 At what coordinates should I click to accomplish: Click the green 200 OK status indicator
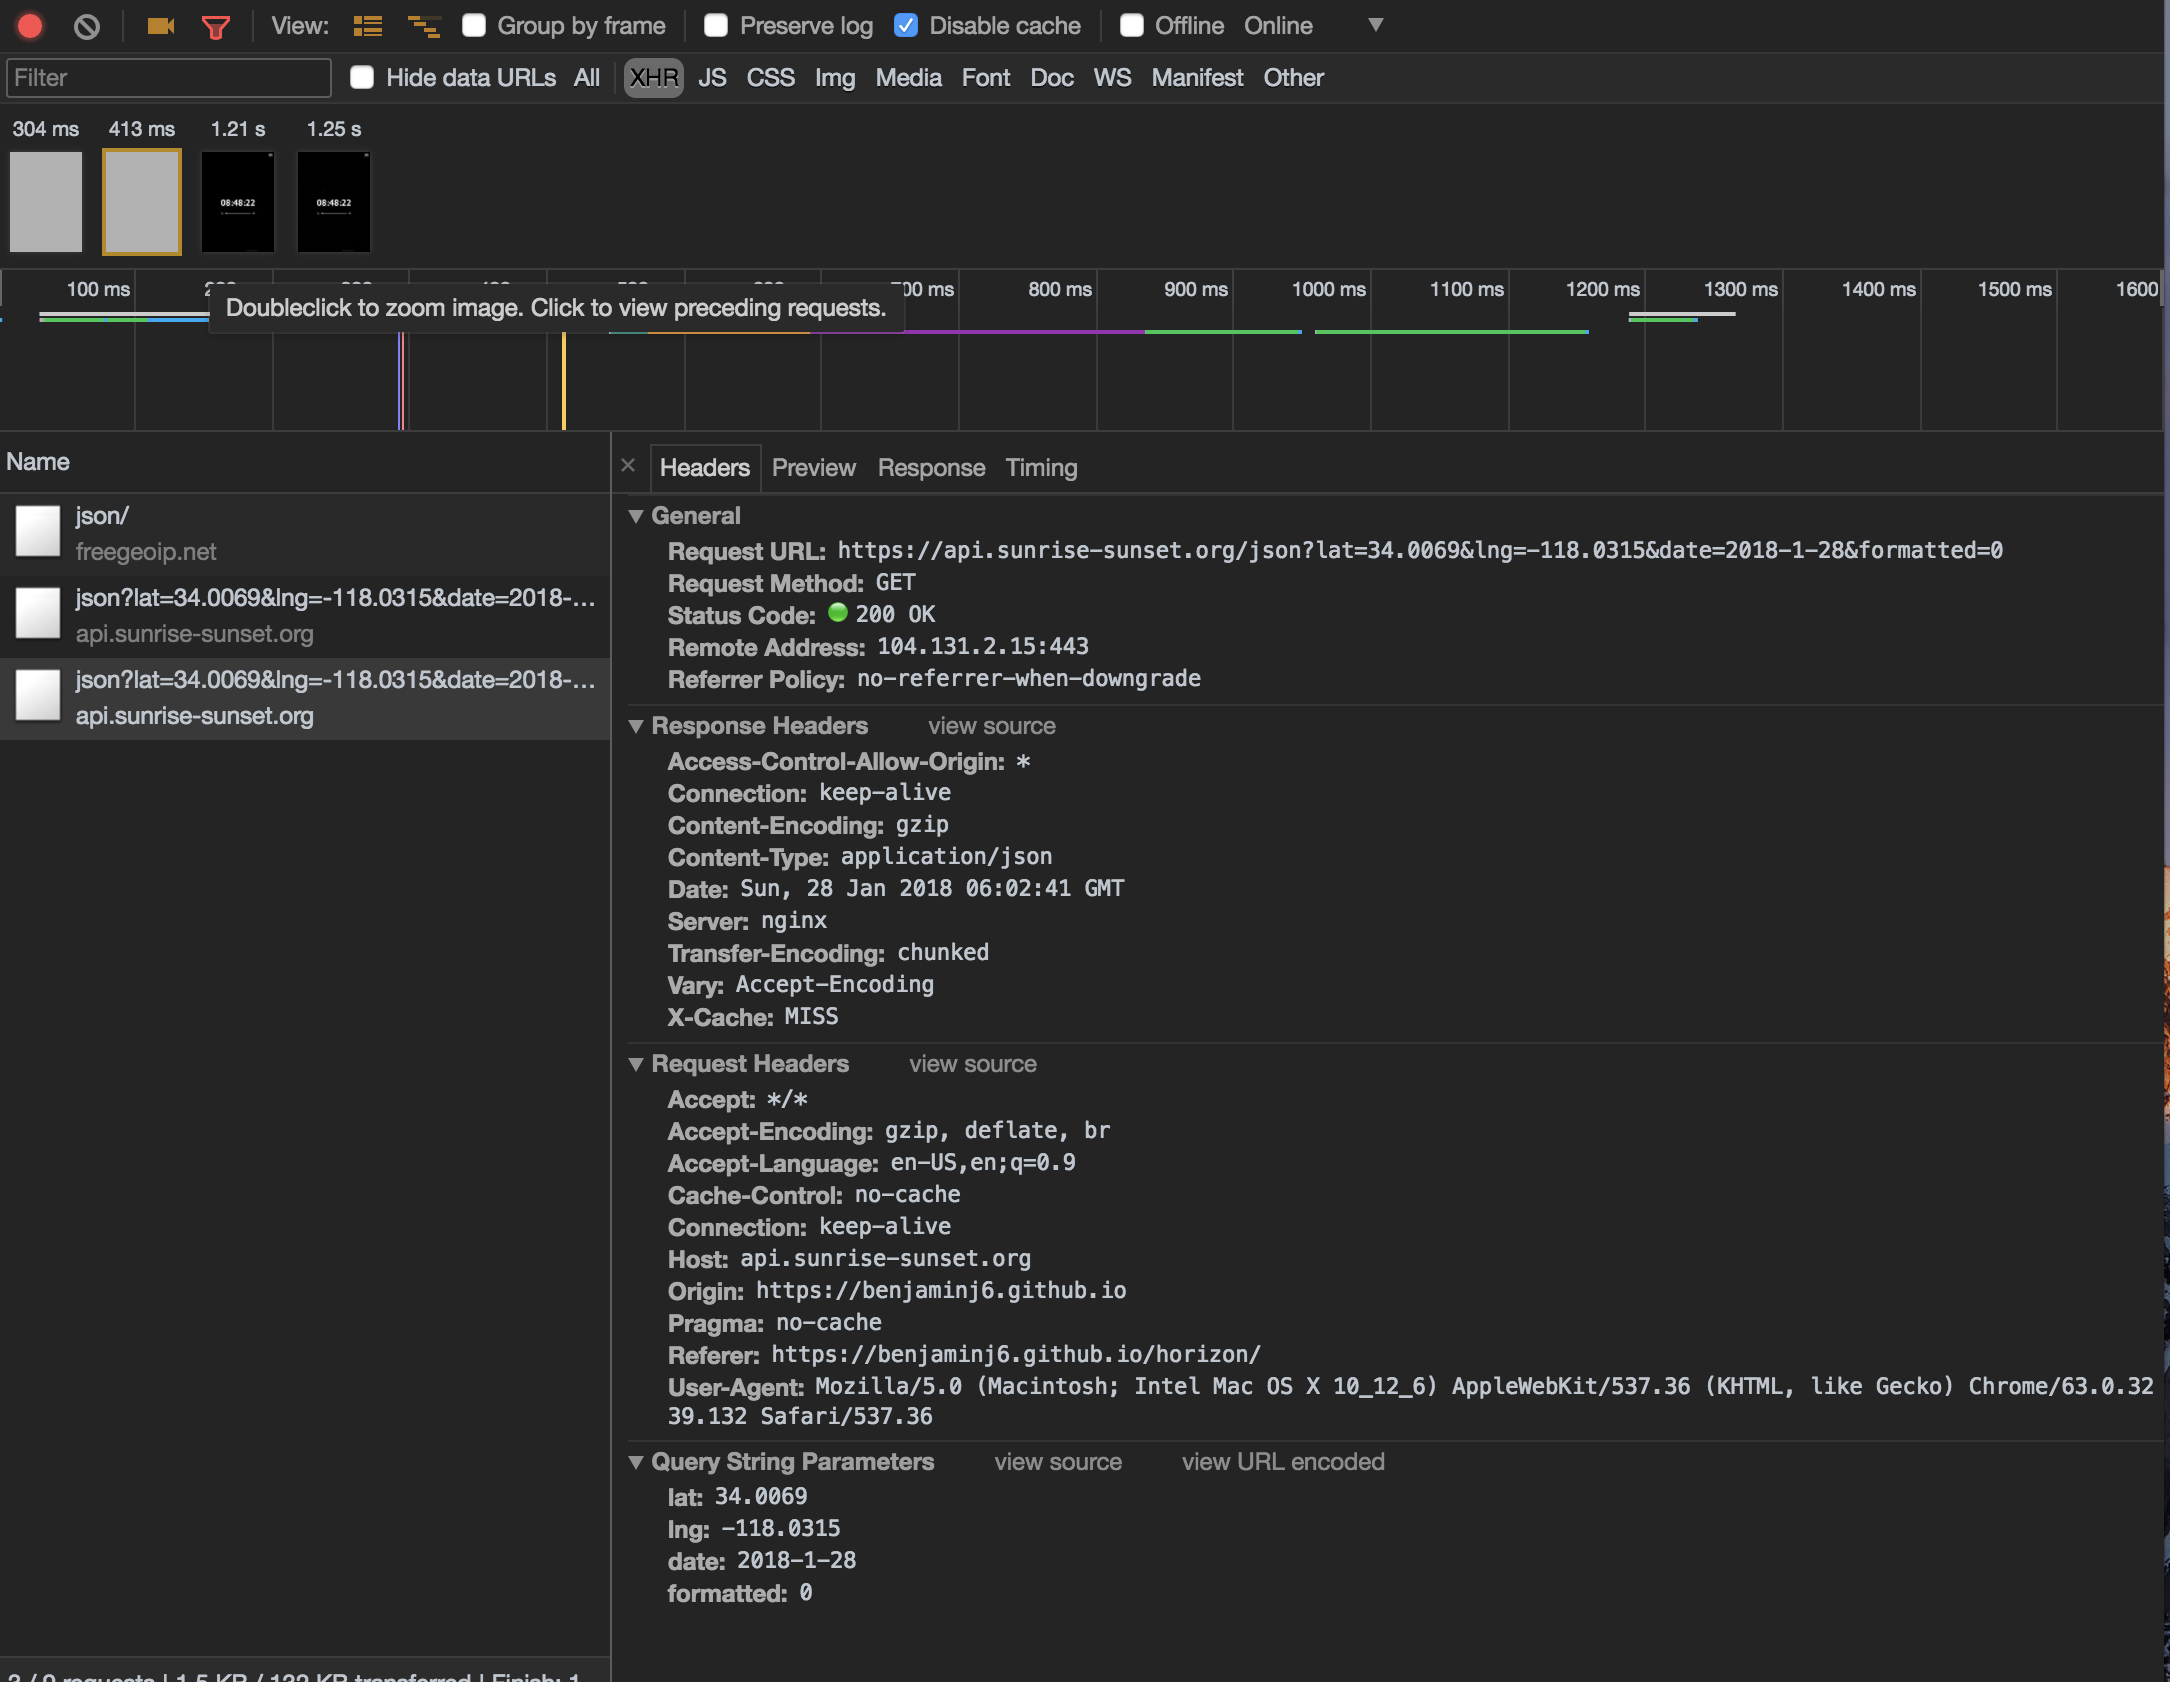pos(838,613)
